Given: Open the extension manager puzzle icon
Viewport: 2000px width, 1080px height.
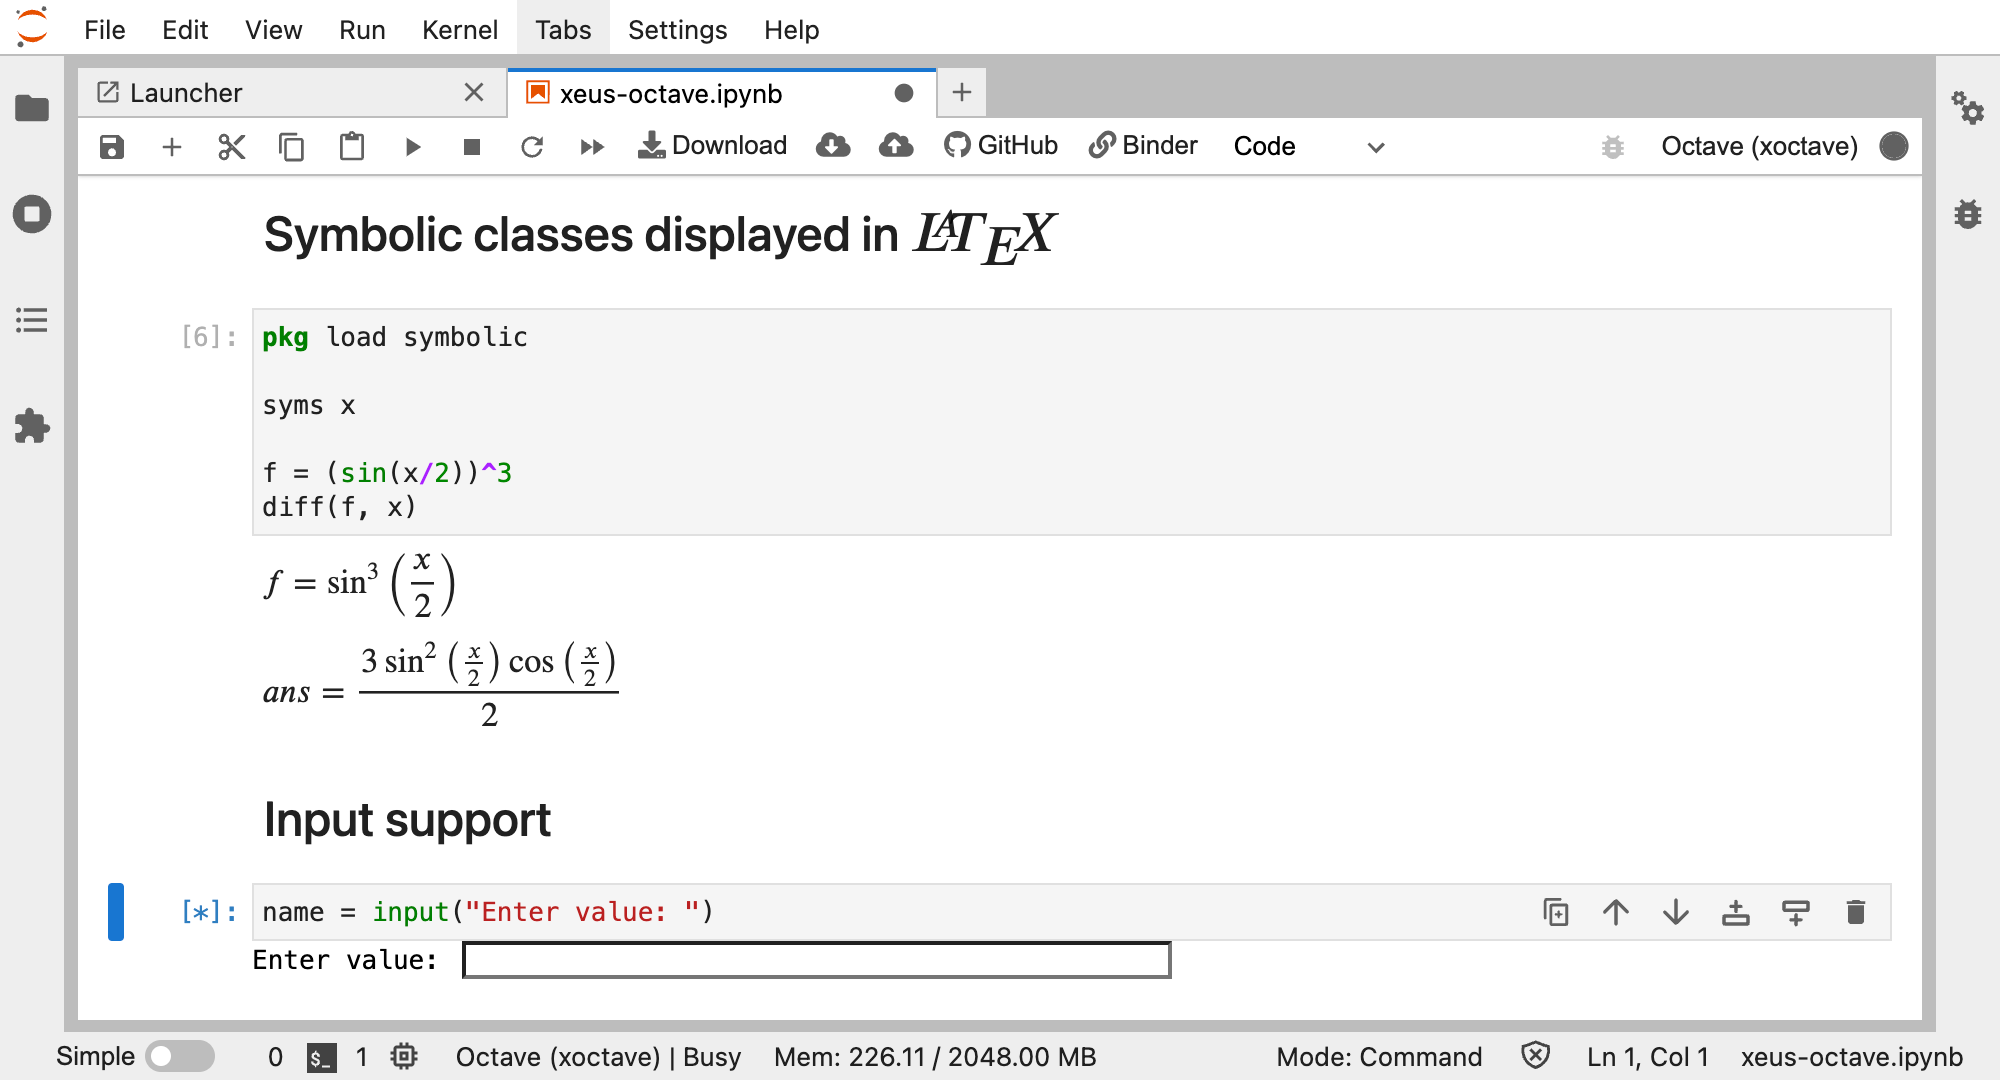Looking at the screenshot, I should coord(32,426).
